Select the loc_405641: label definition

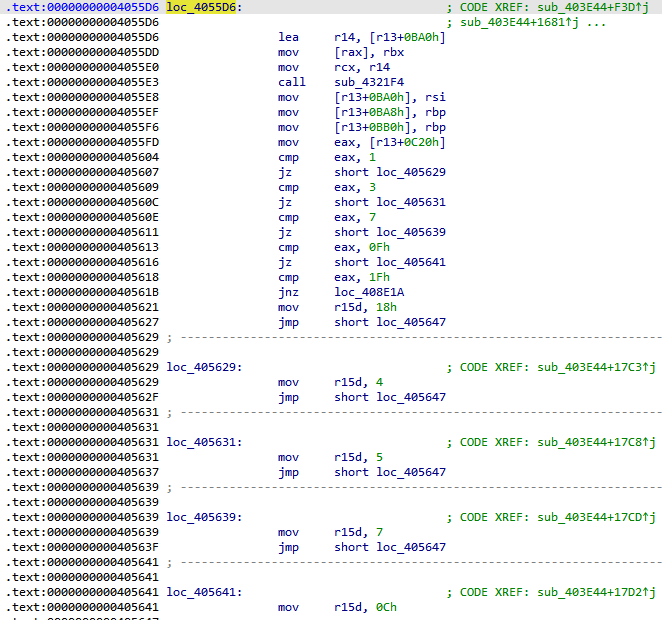[x=204, y=592]
